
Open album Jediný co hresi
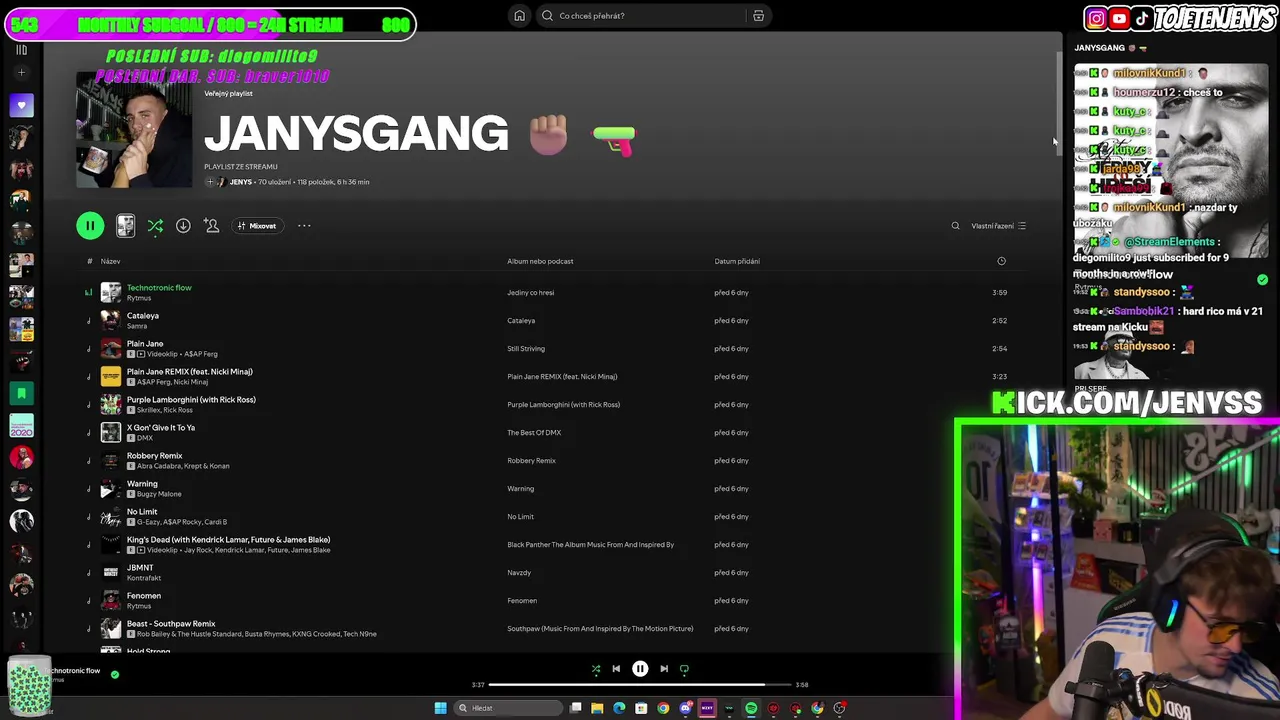coord(530,293)
